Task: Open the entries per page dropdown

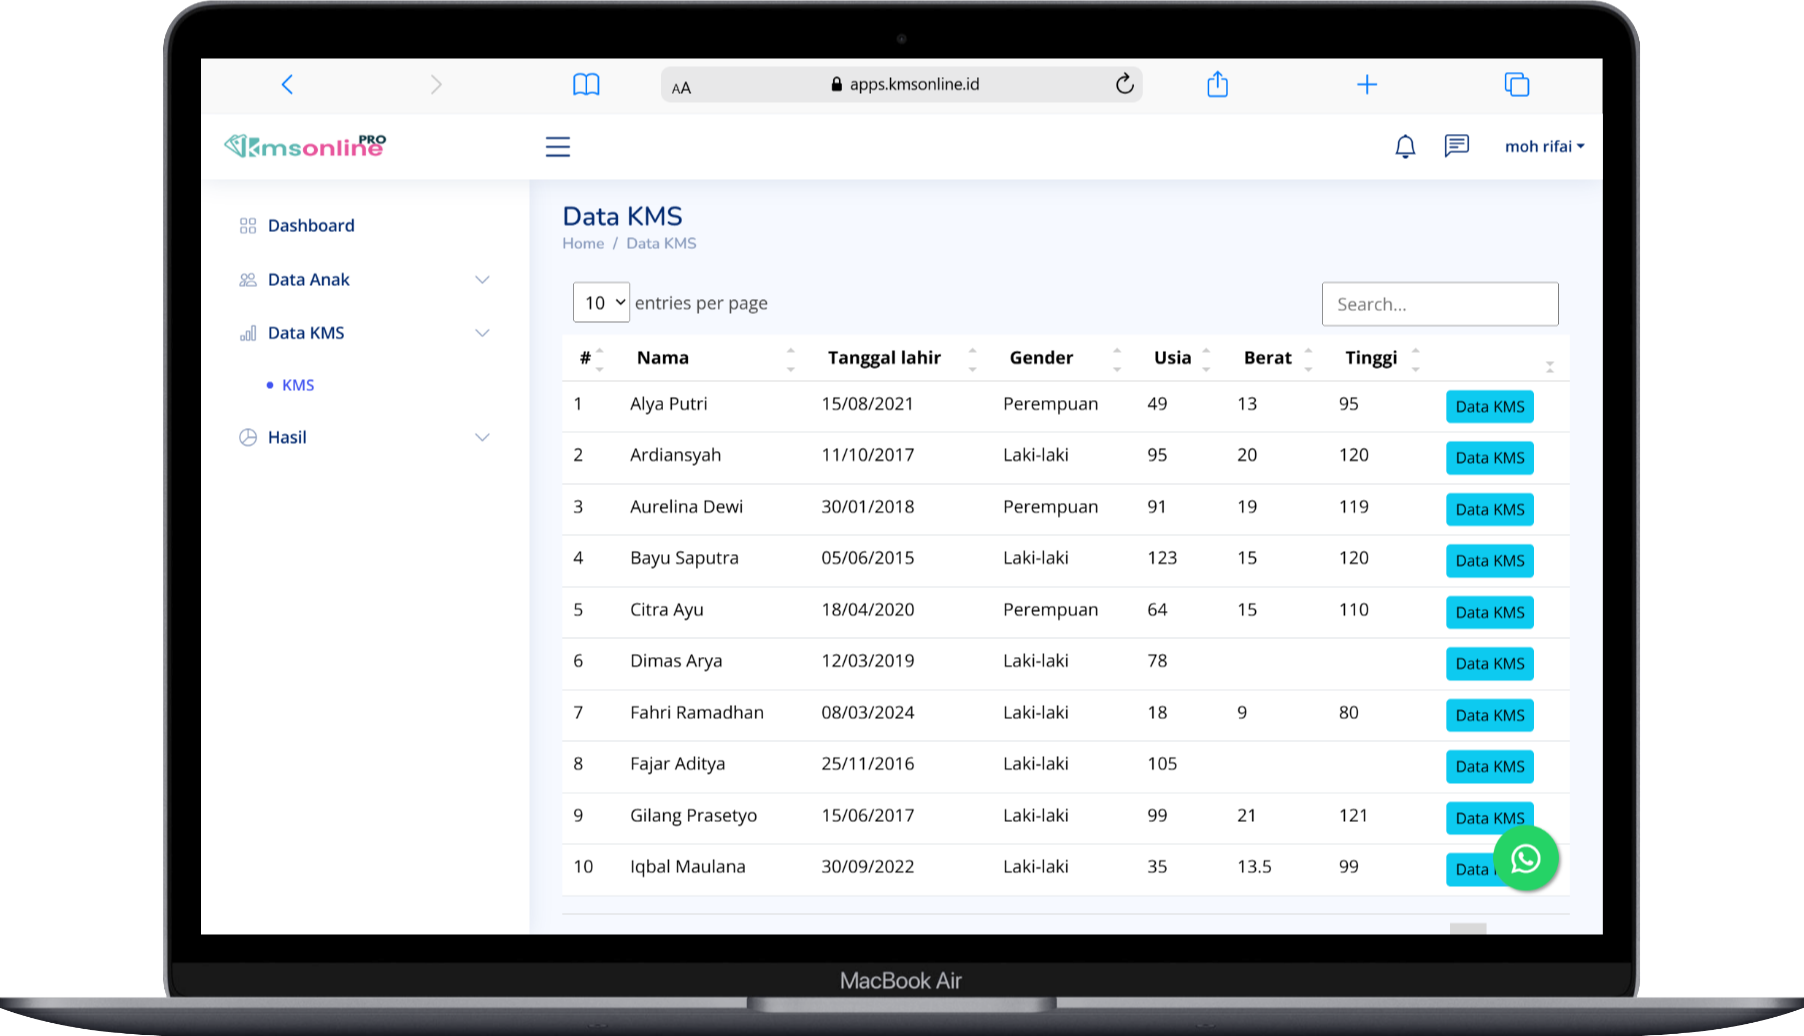Action: (x=601, y=303)
